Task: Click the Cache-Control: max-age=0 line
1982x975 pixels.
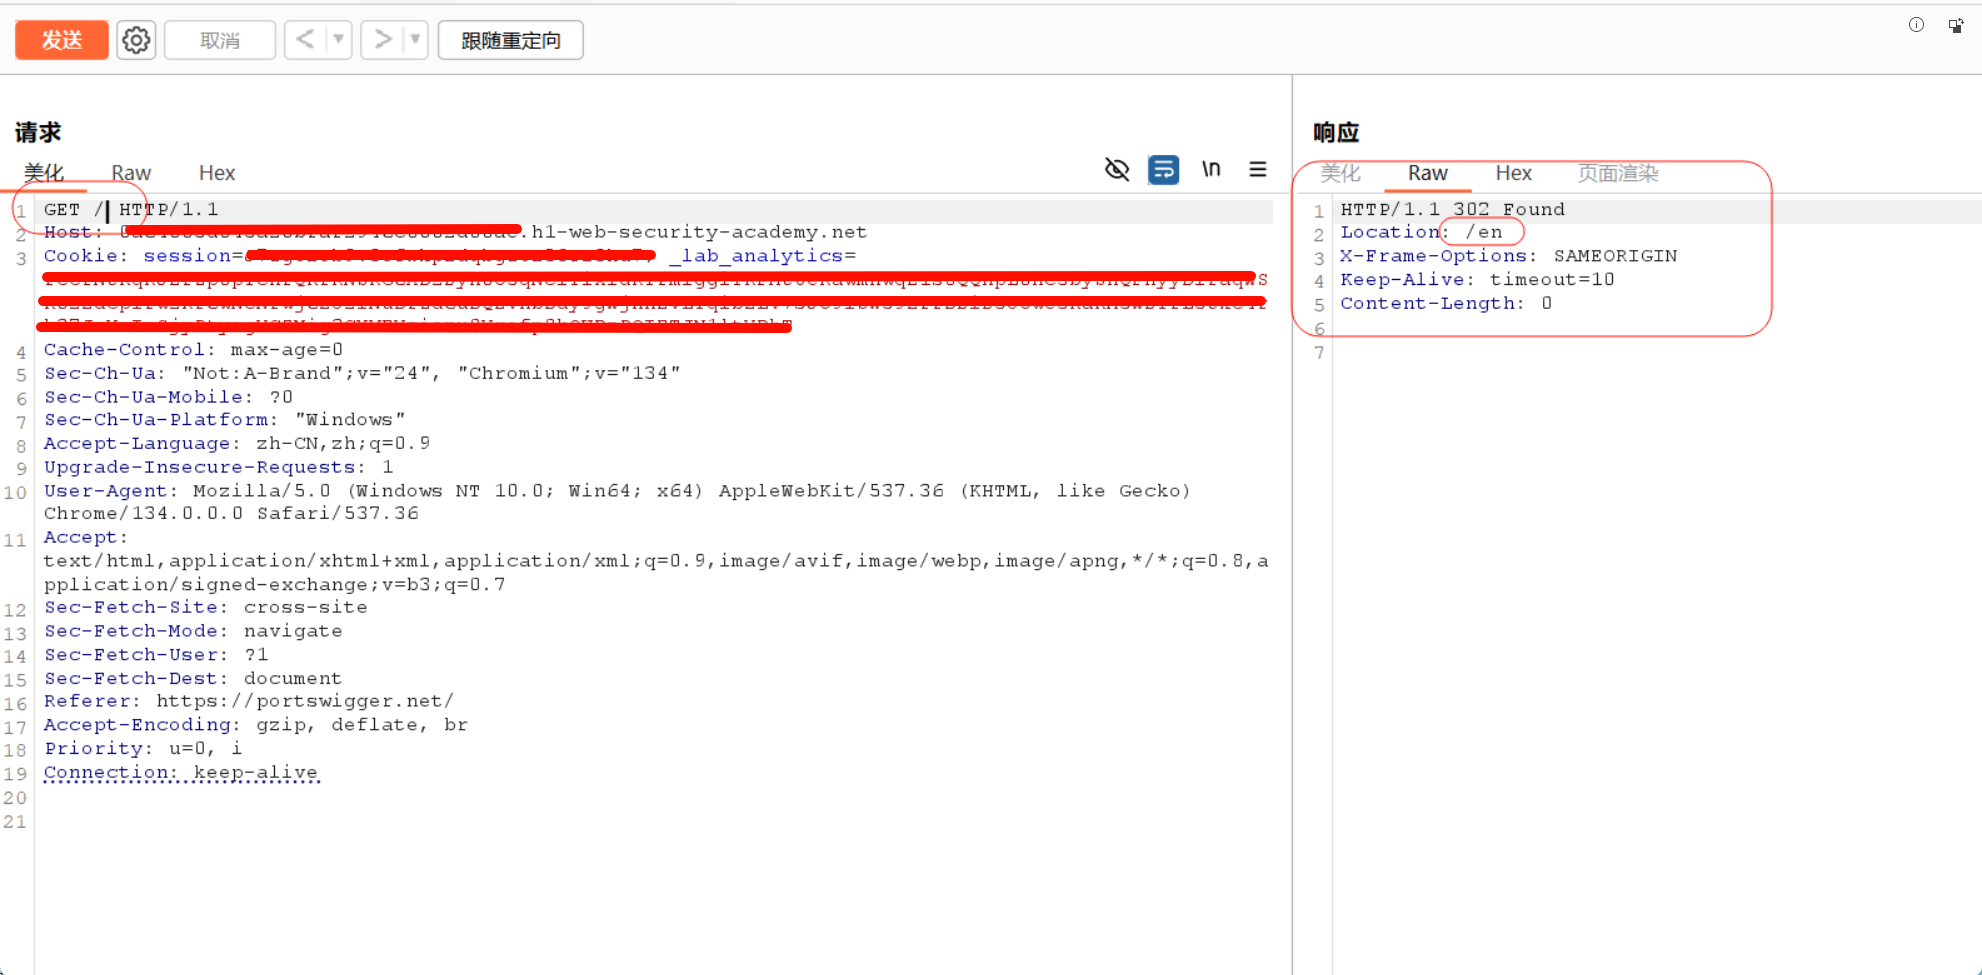Action: (193, 350)
